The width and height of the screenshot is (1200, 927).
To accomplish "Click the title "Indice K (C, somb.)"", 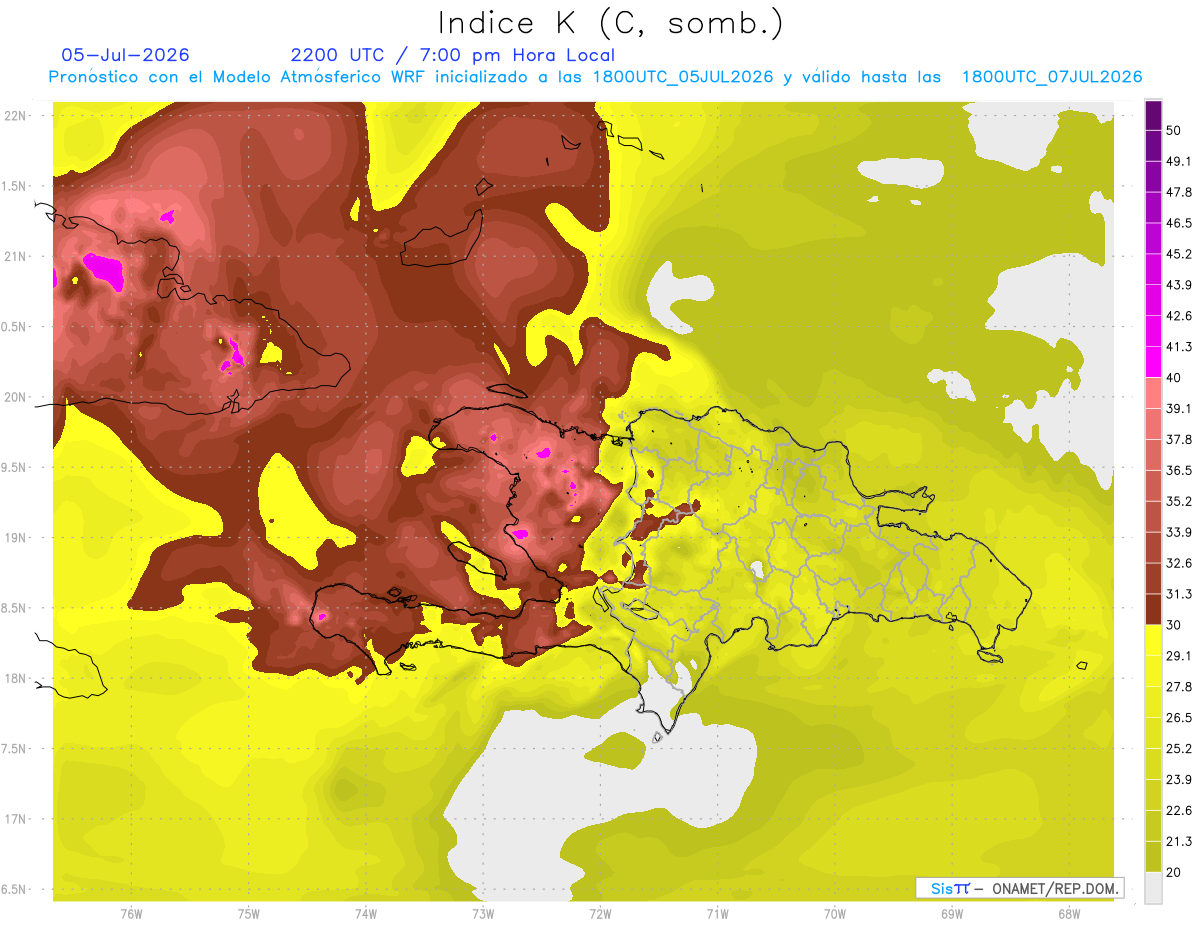I will 609,23.
